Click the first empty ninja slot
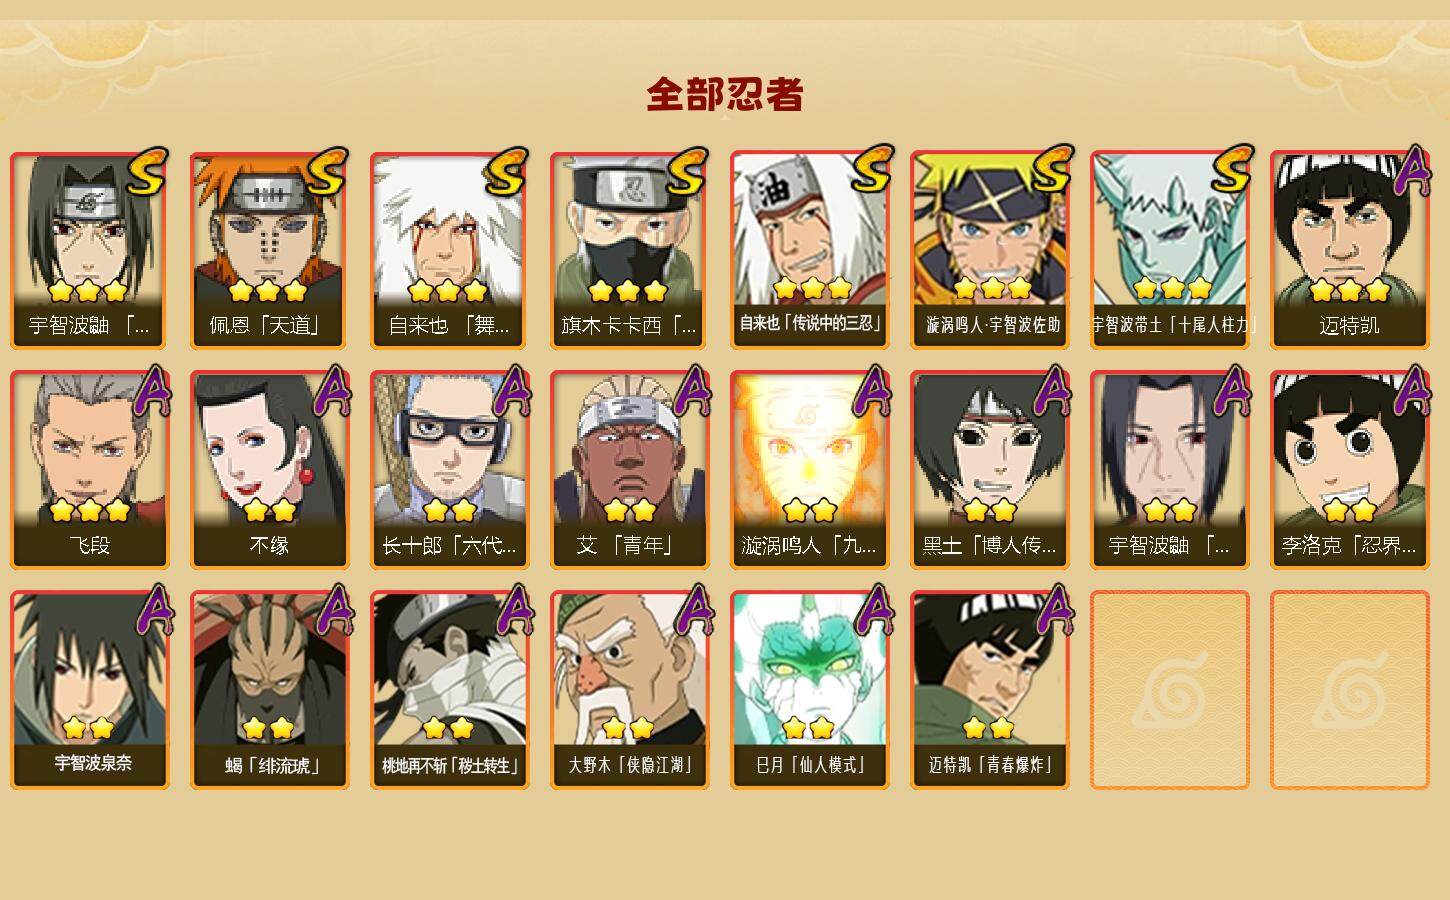Image resolution: width=1450 pixels, height=900 pixels. [x=1169, y=690]
